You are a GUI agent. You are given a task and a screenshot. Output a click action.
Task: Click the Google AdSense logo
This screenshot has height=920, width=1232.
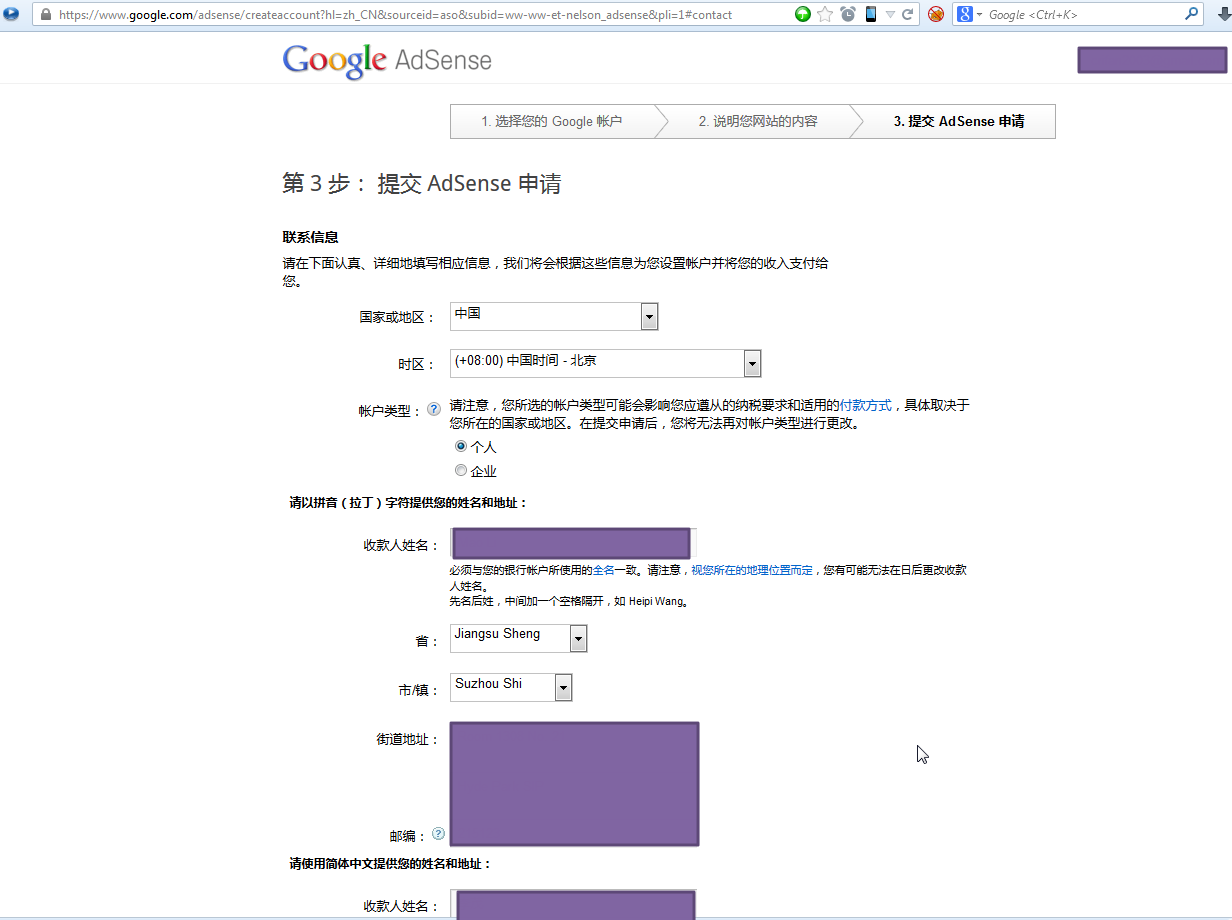tap(387, 61)
